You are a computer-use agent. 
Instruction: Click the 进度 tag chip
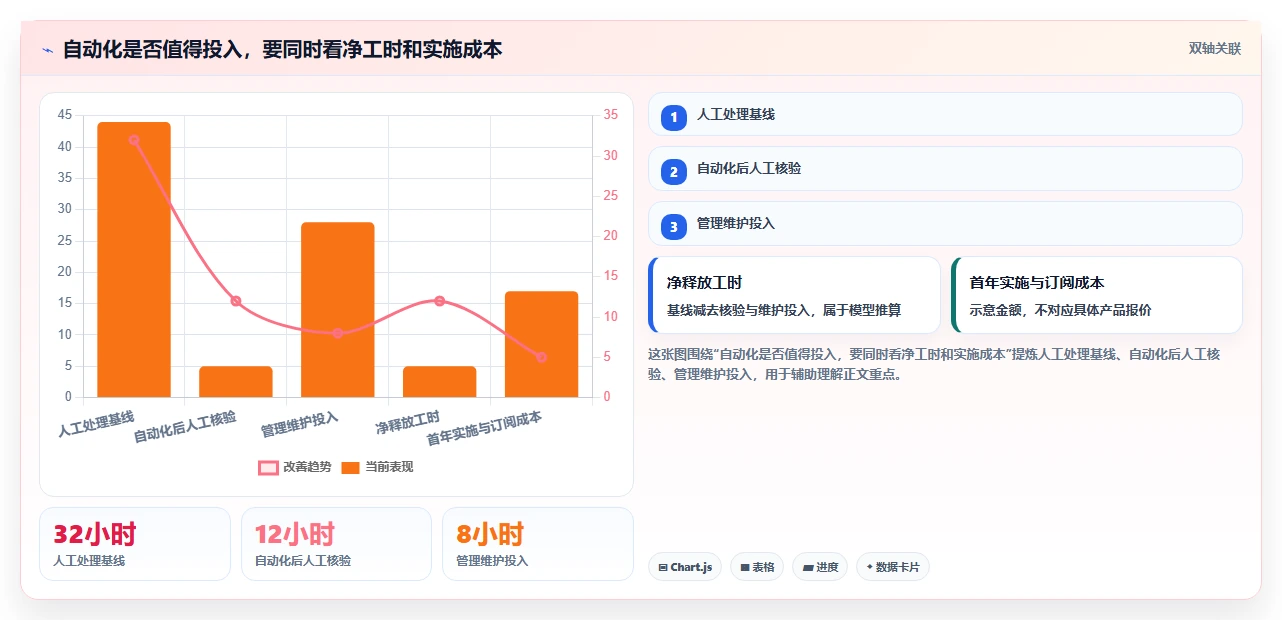(820, 567)
